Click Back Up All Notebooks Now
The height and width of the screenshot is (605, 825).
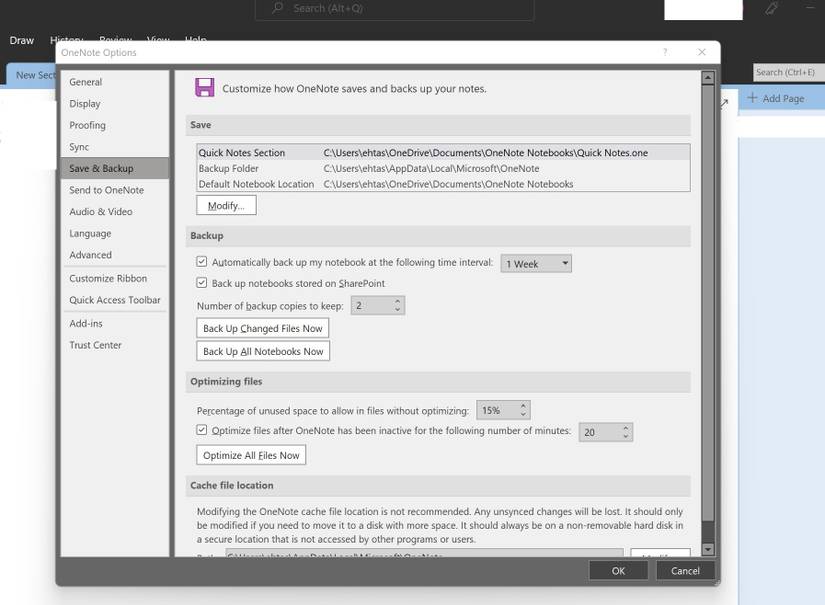click(263, 349)
